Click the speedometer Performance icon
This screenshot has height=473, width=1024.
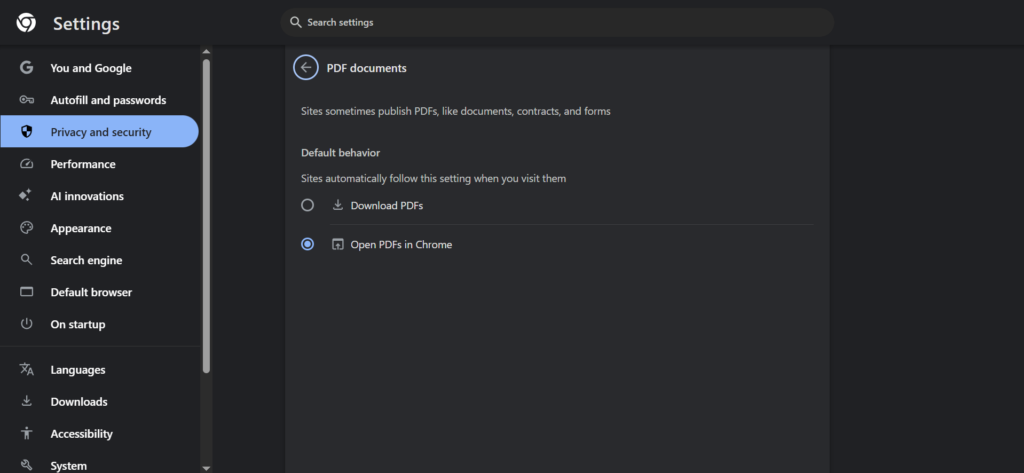(x=27, y=164)
